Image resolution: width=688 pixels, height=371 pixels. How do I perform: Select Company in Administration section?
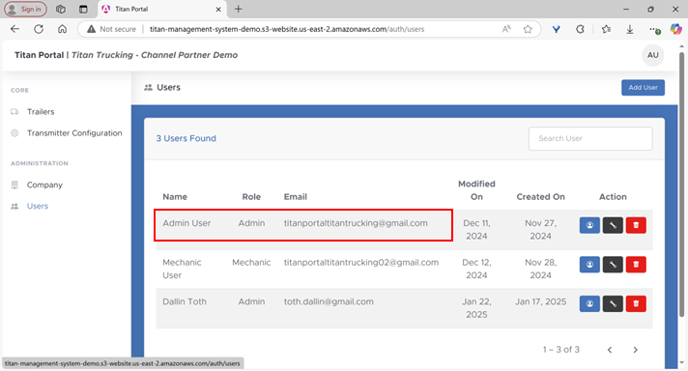tap(44, 185)
